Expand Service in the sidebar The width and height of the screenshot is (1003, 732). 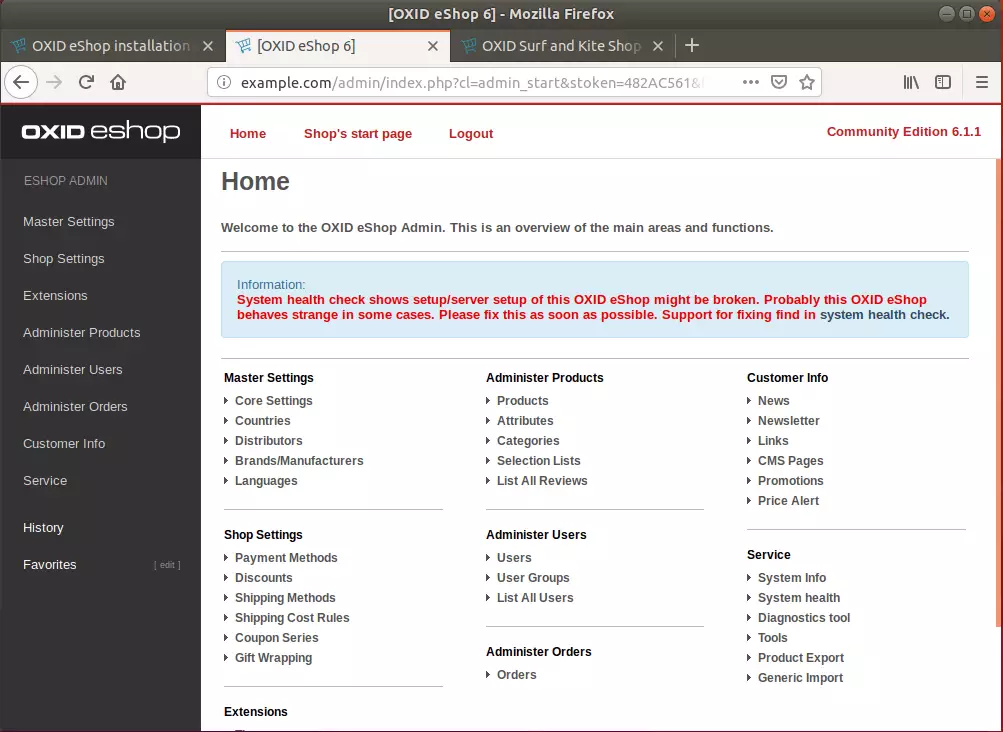(45, 481)
